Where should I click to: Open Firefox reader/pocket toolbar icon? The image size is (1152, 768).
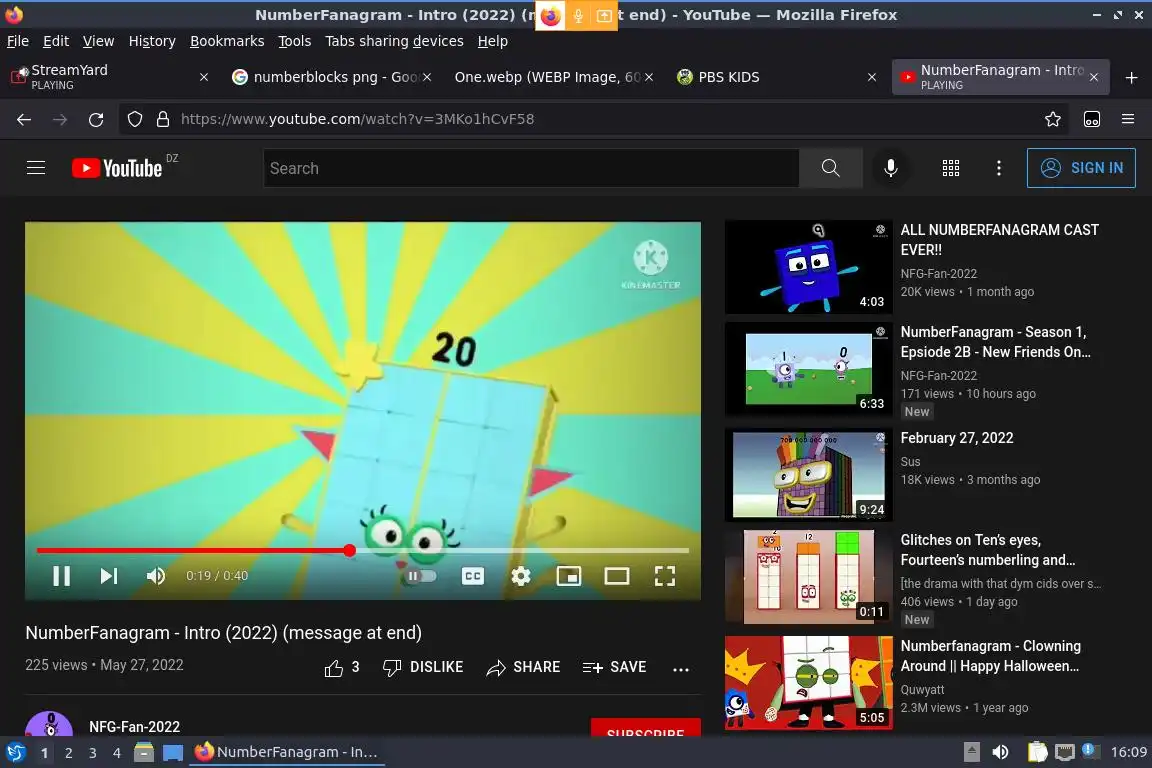pyautogui.click(x=1092, y=119)
